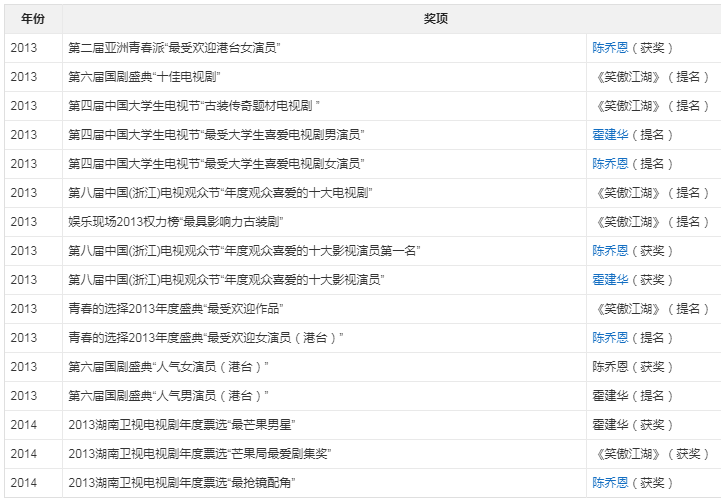This screenshot has height=501, width=721.
Task: Click year 2014 in 最抢镜配角 row
Action: click(x=23, y=483)
